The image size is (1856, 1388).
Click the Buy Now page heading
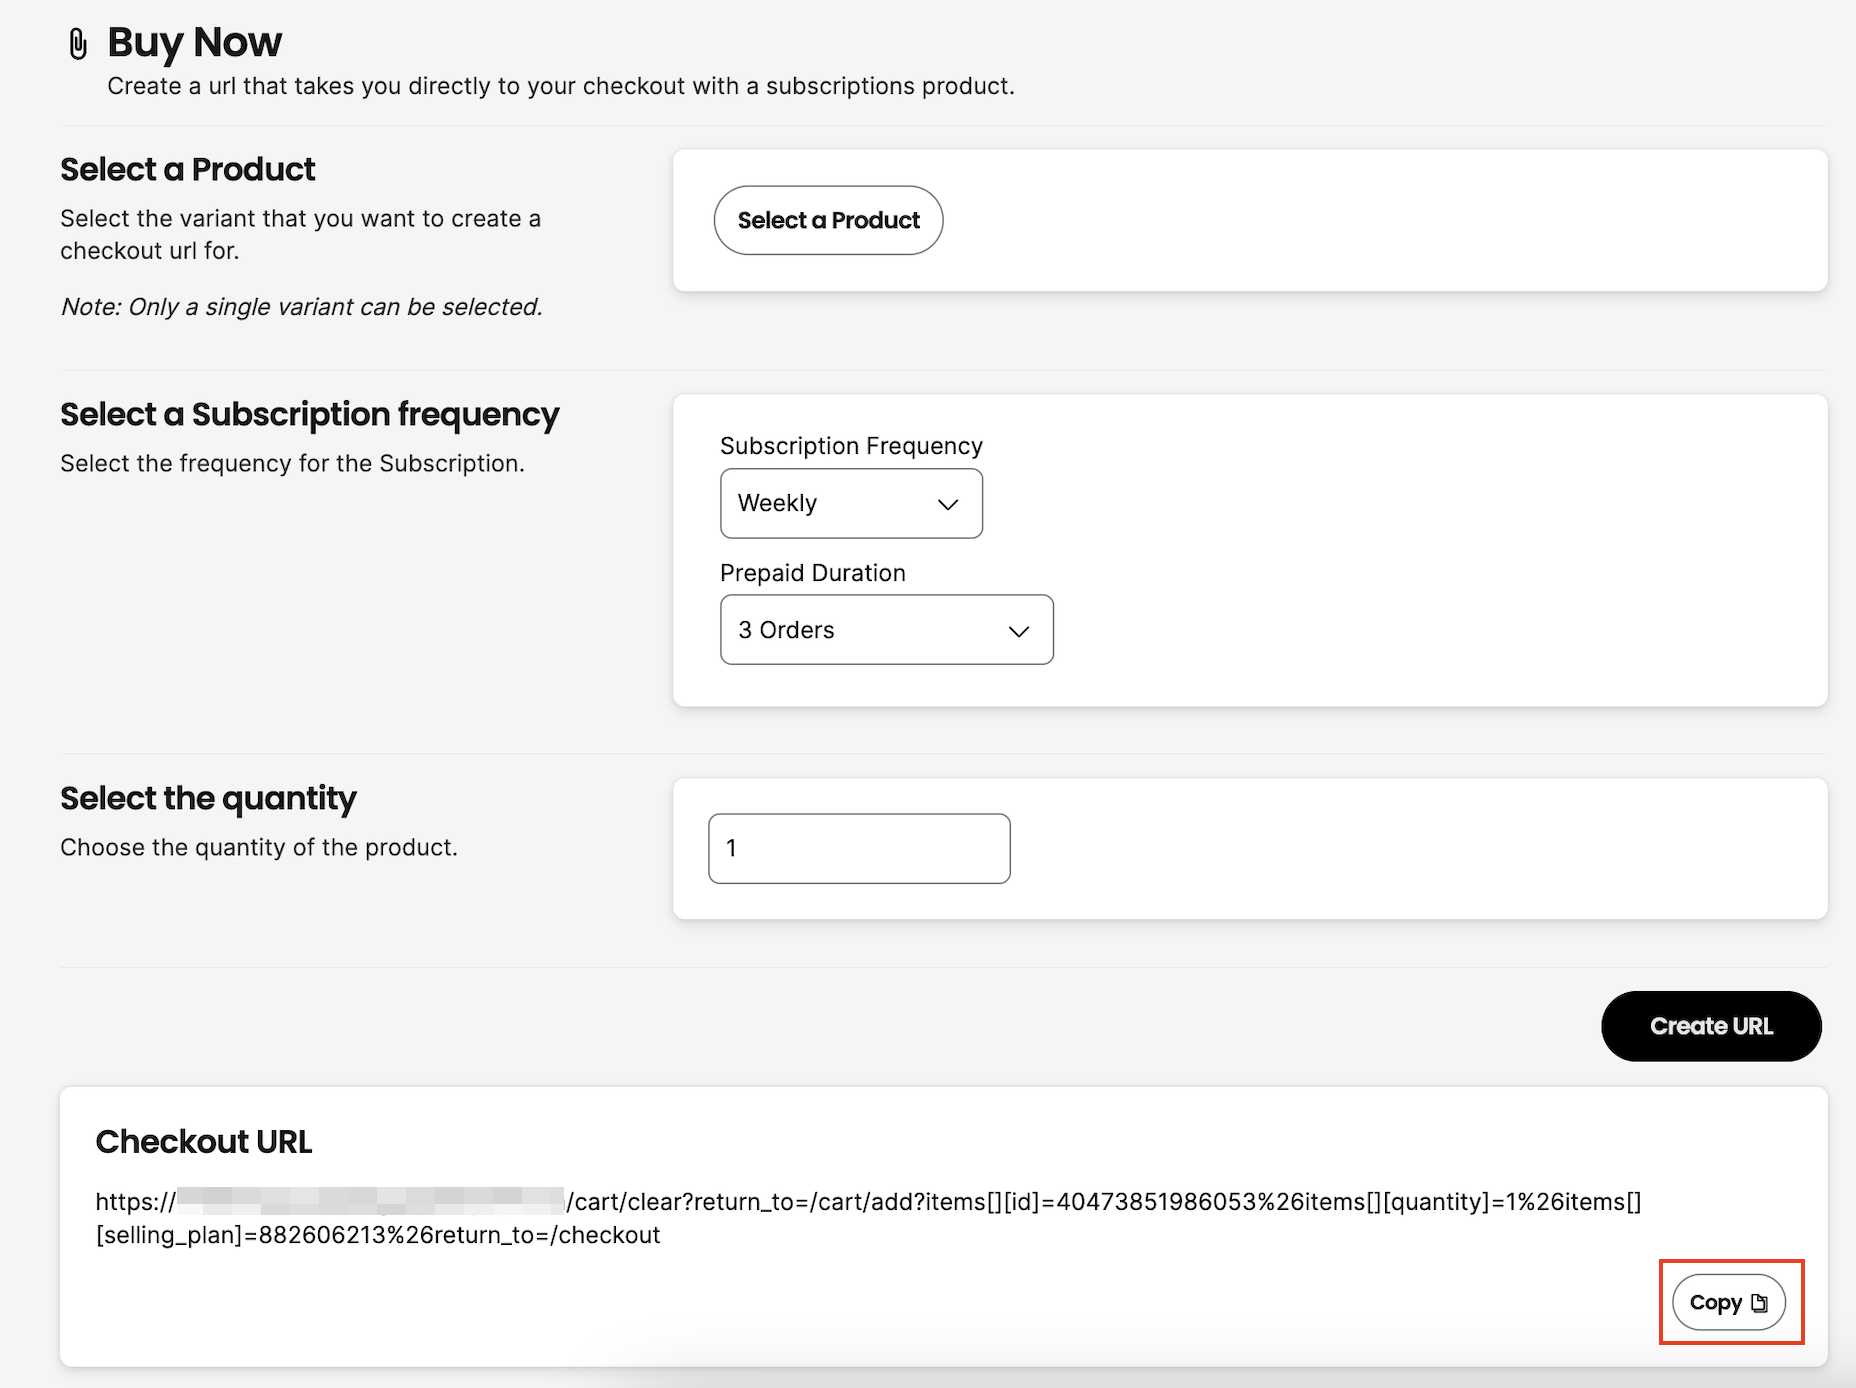[195, 42]
